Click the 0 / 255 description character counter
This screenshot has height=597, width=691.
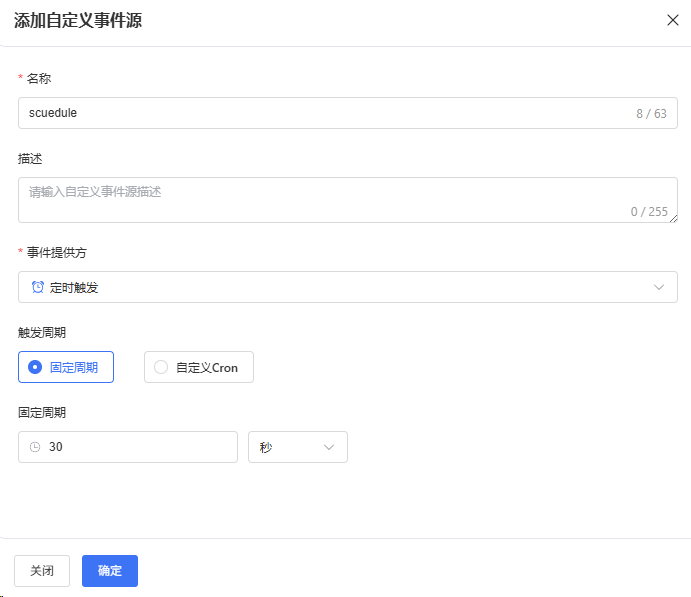(x=648, y=211)
